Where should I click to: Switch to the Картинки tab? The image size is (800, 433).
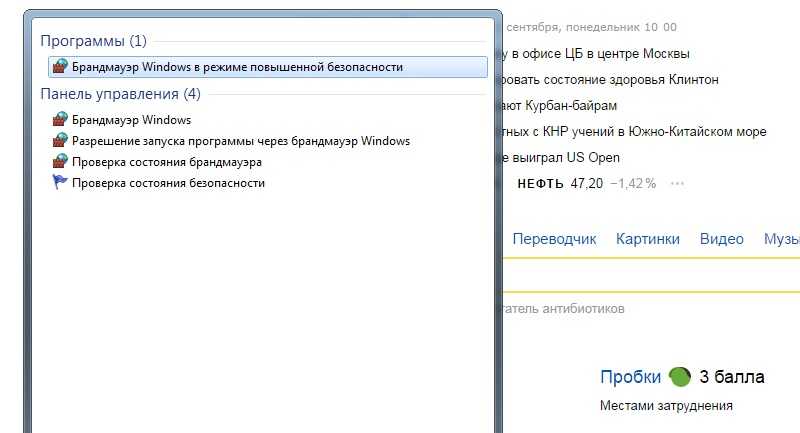647,239
